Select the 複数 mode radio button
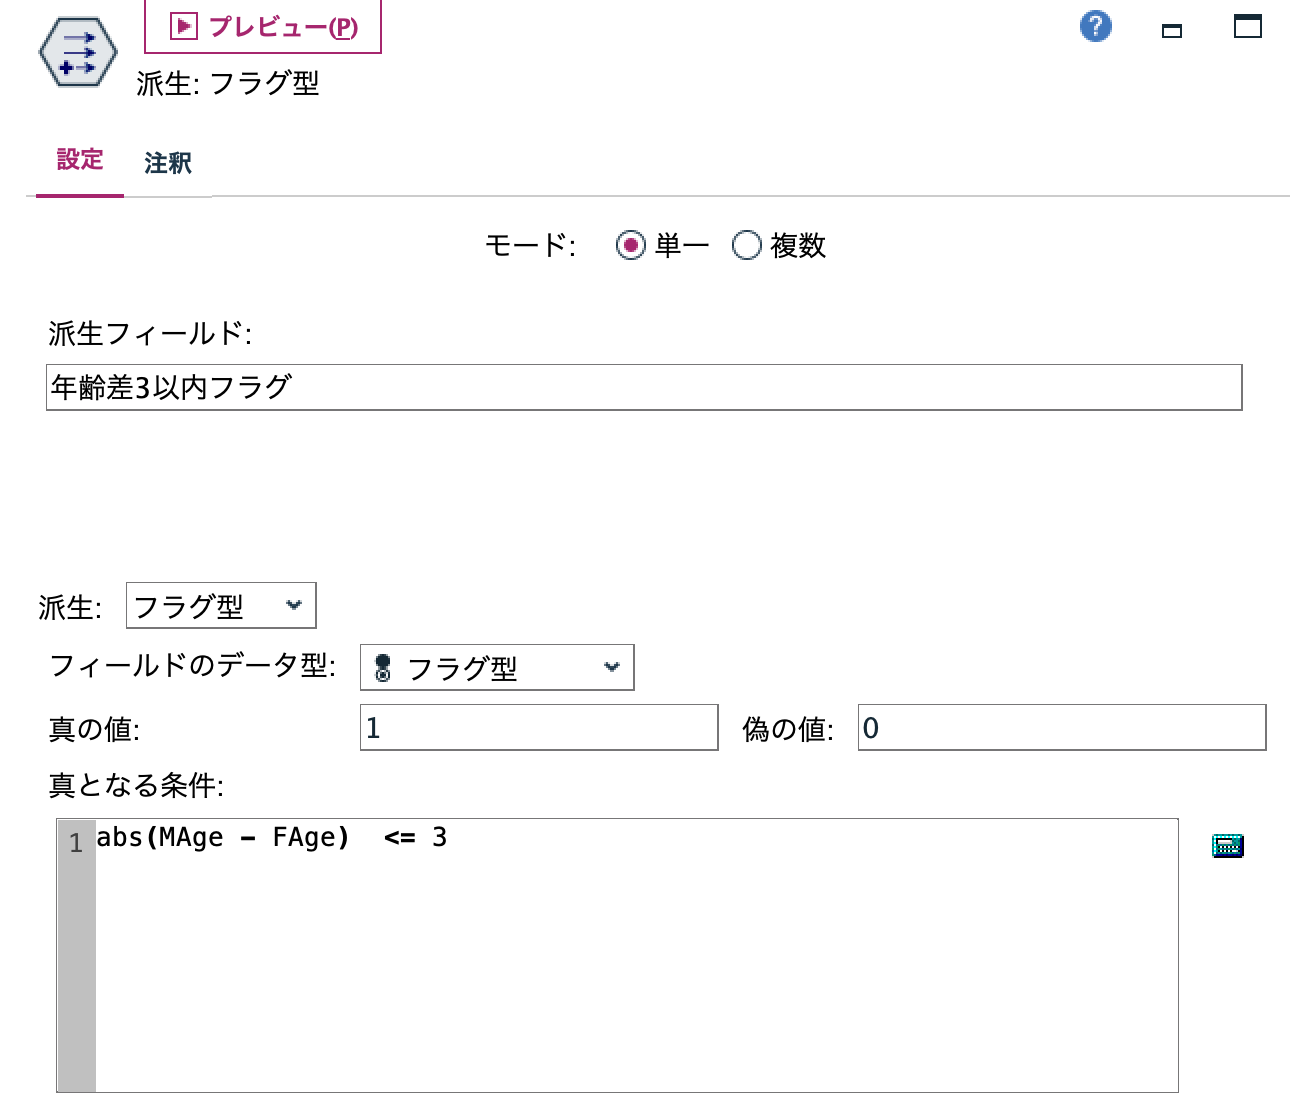 coord(746,246)
